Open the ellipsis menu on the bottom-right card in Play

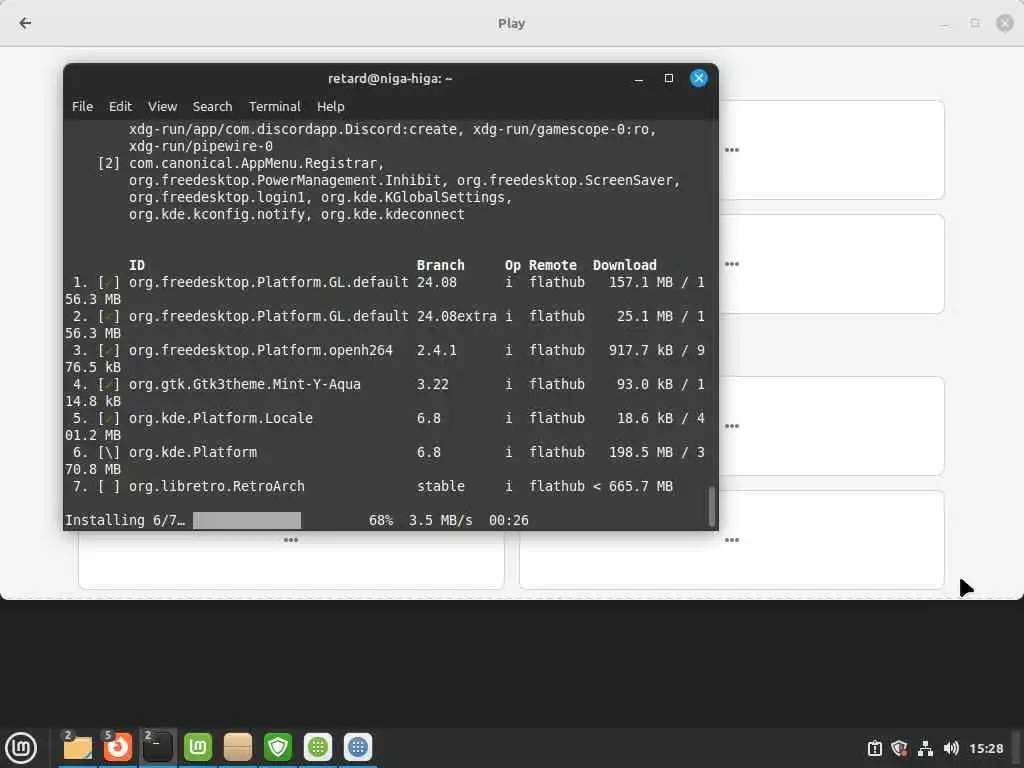732,540
